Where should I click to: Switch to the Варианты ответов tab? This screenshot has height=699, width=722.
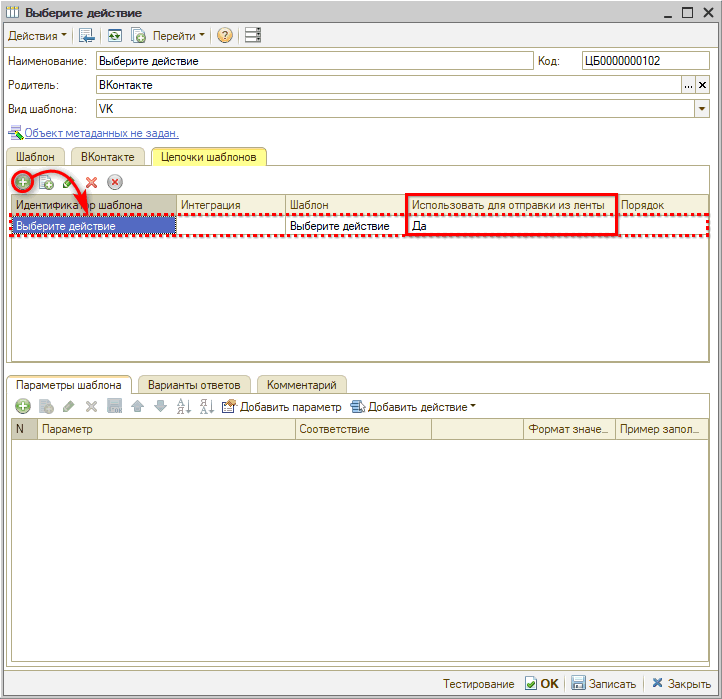tap(194, 385)
